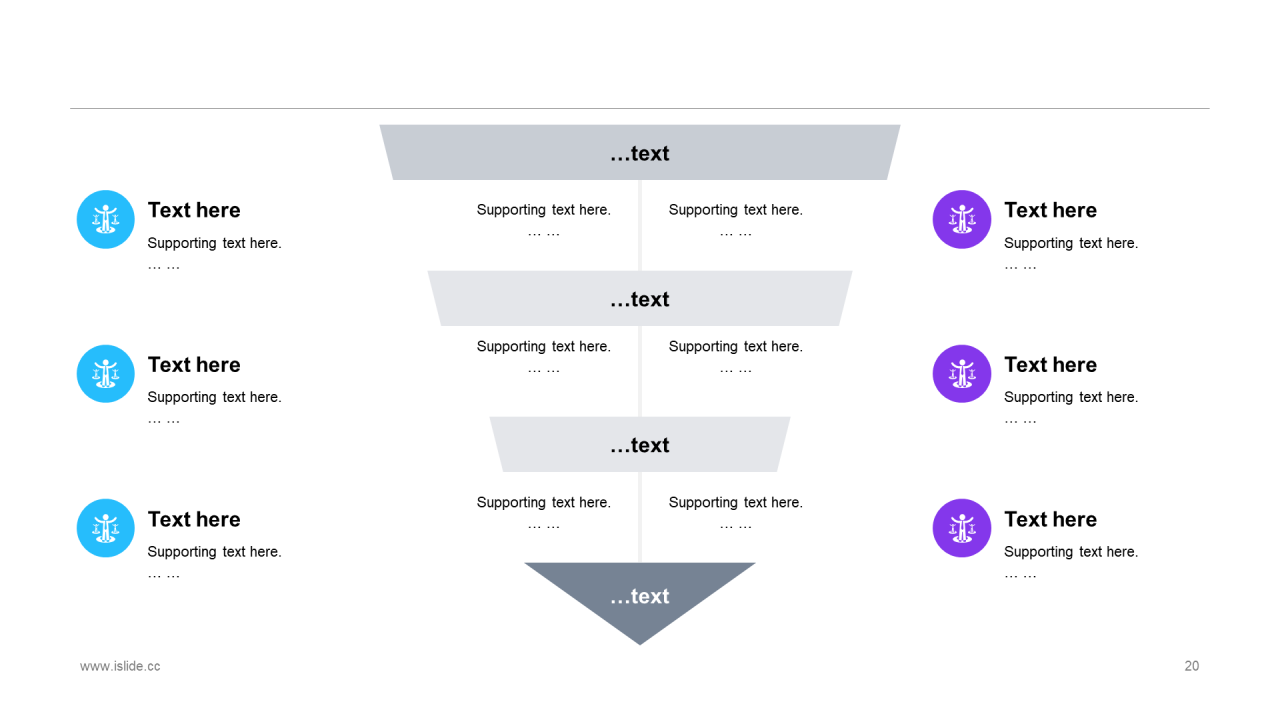The width and height of the screenshot is (1280, 720).
Task: Select the slide number 20
Action: click(x=1192, y=666)
